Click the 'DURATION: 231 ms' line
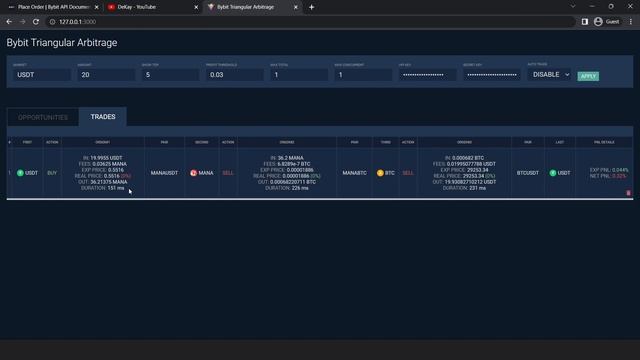This screenshot has width=640, height=360. (x=464, y=188)
